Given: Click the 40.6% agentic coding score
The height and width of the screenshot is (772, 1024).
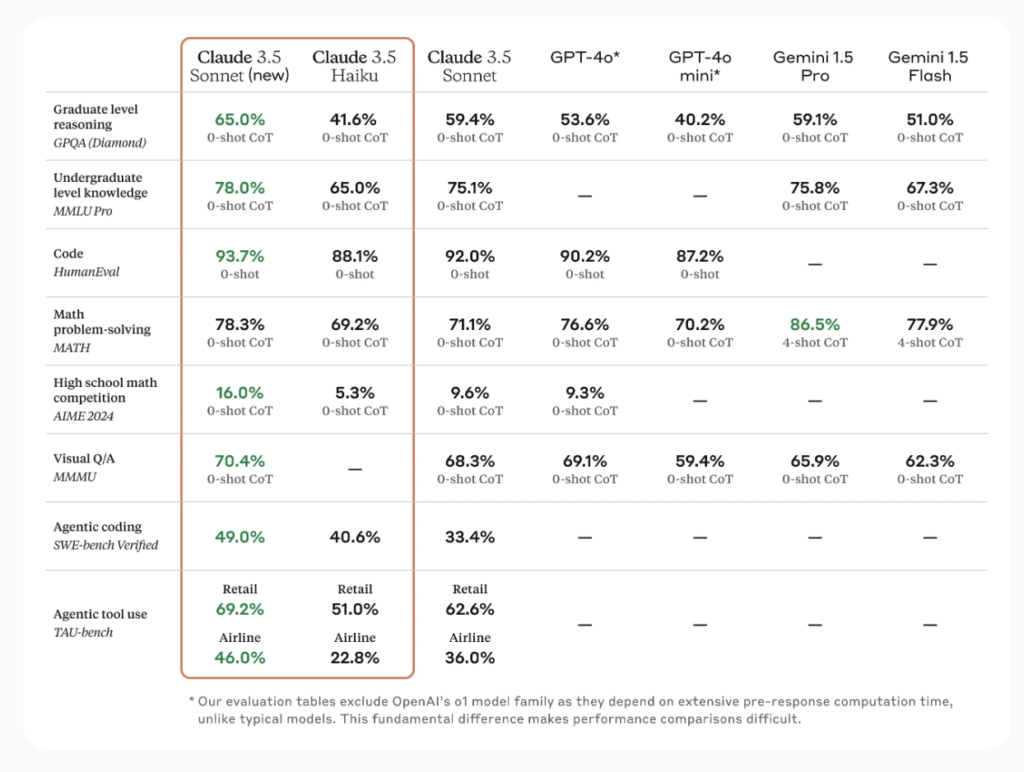Looking at the screenshot, I should [355, 537].
